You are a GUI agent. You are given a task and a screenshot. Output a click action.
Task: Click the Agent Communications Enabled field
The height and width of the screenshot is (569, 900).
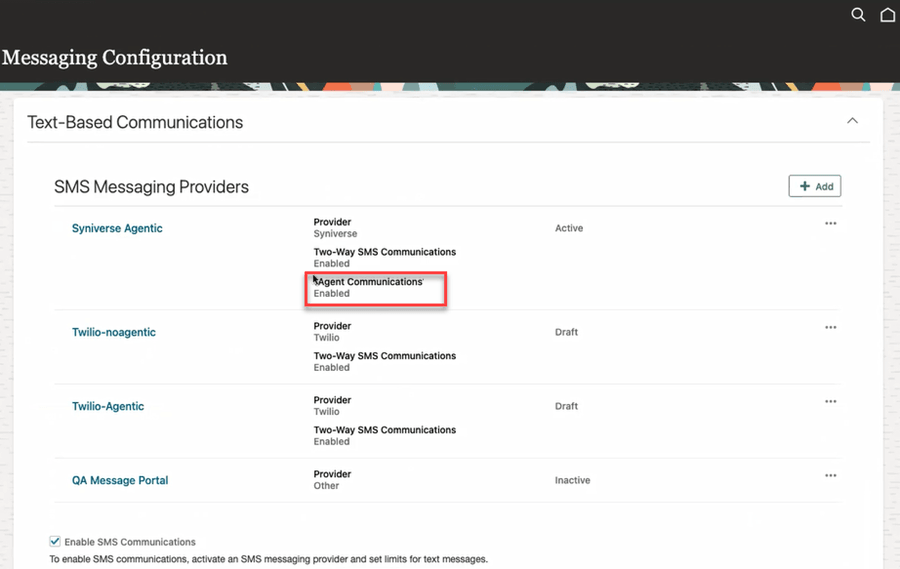(x=370, y=287)
